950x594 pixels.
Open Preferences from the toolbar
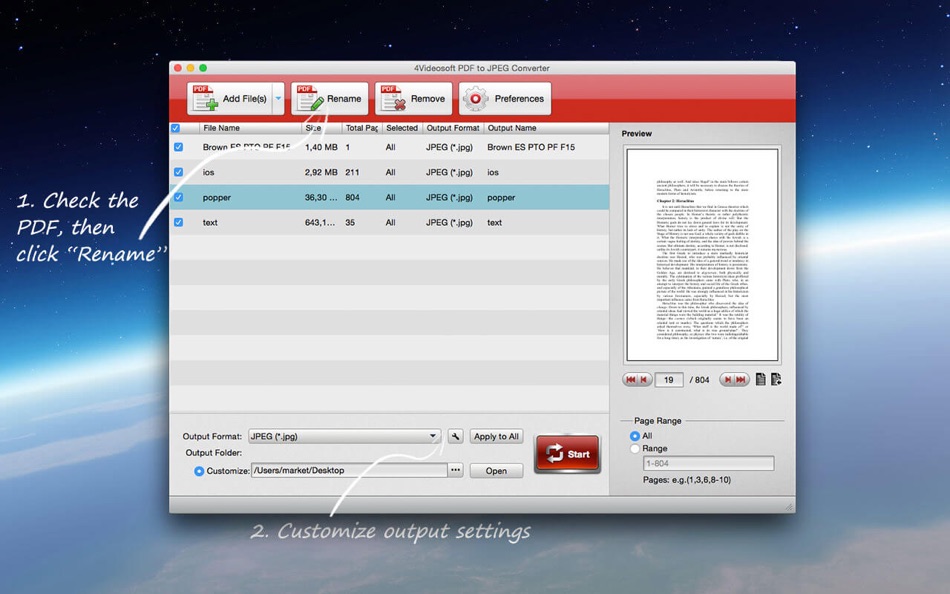(x=505, y=99)
